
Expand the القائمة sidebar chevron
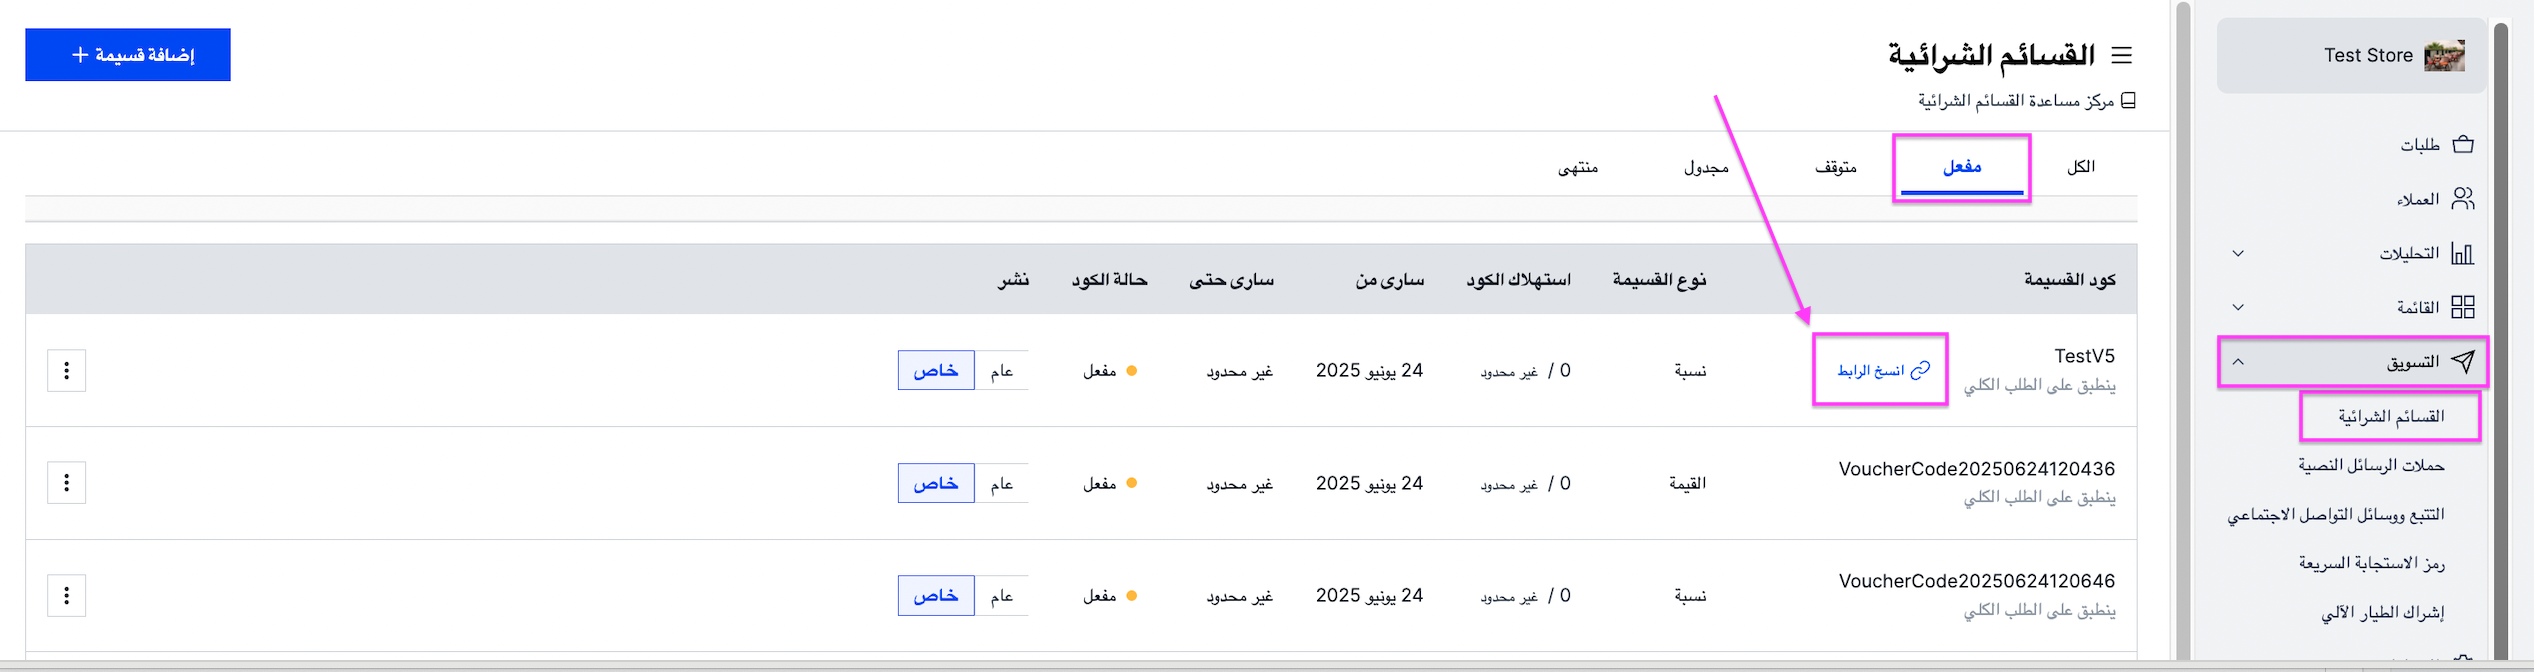click(x=2239, y=307)
